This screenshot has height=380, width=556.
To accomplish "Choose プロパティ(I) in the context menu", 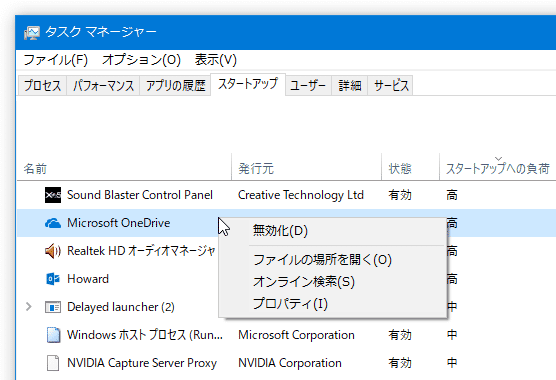I will (x=332, y=304).
